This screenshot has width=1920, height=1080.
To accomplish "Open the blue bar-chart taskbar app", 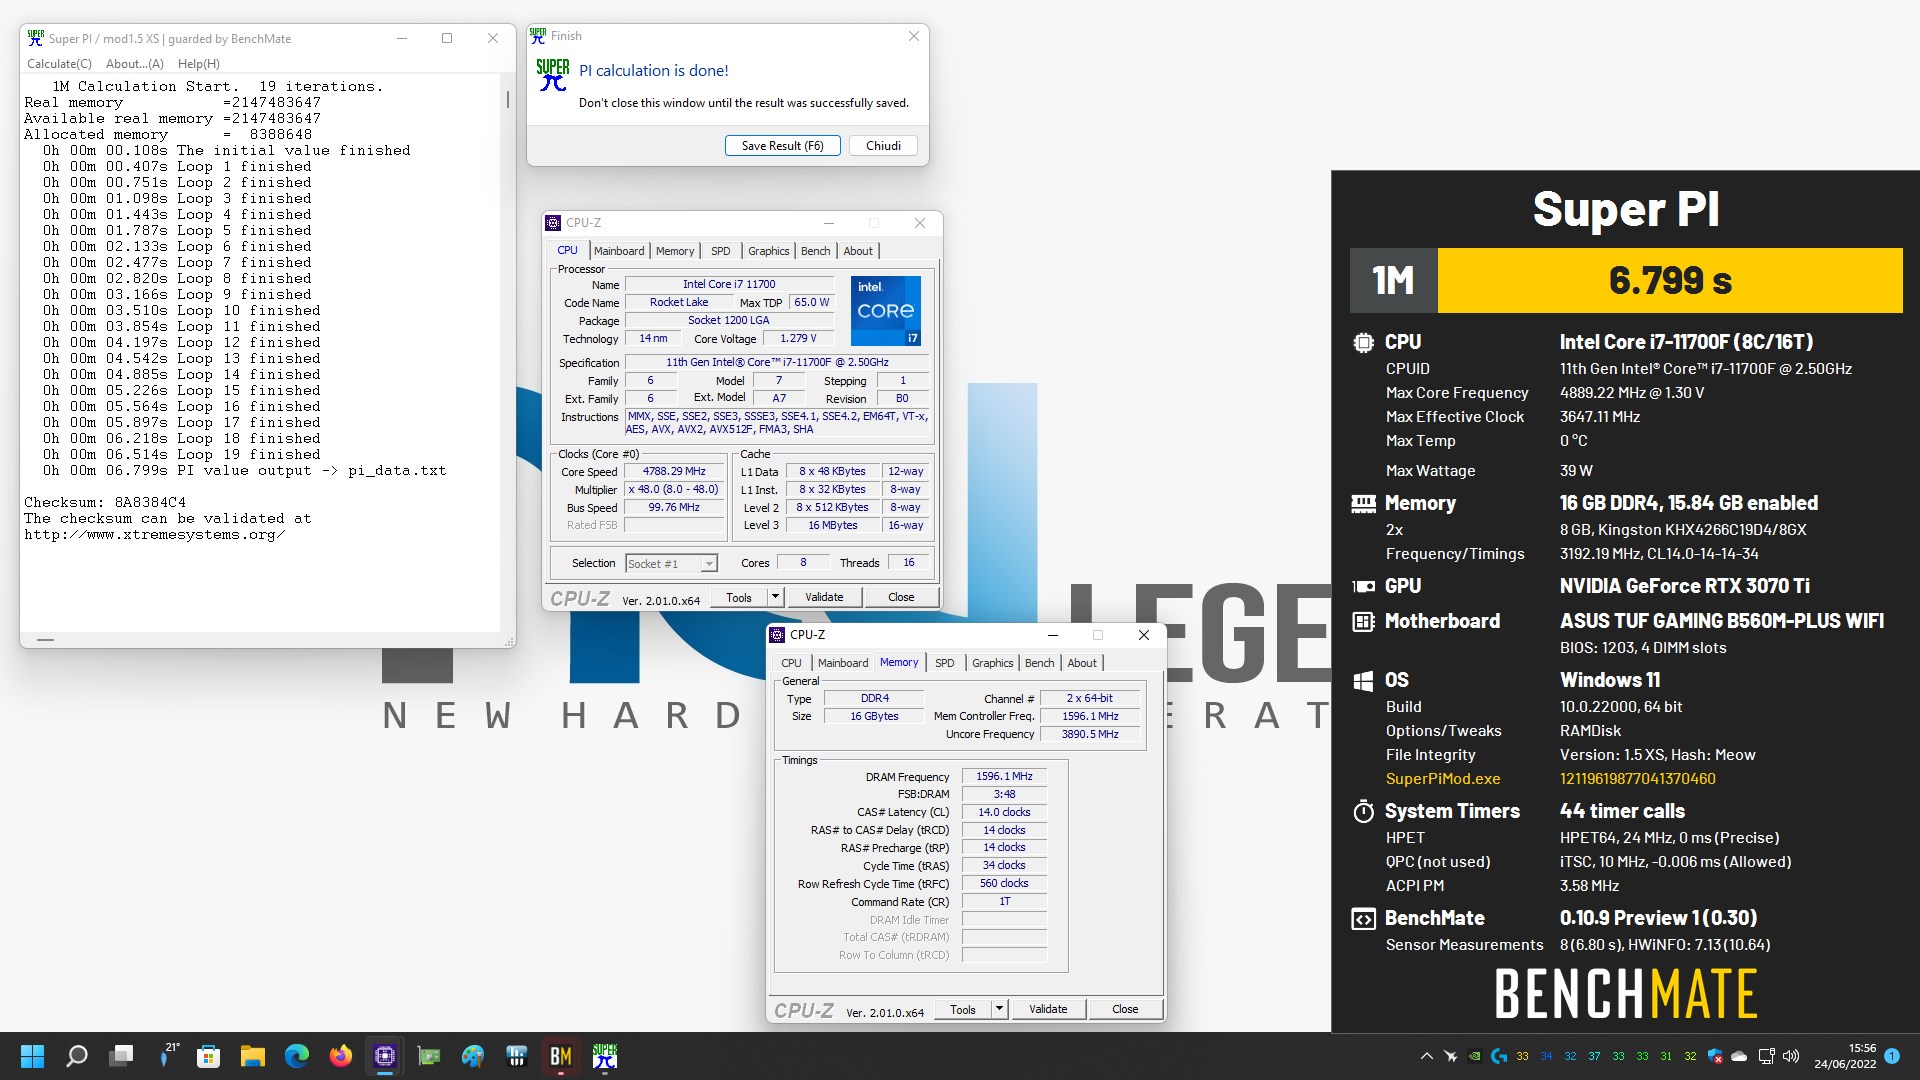I will point(517,1056).
